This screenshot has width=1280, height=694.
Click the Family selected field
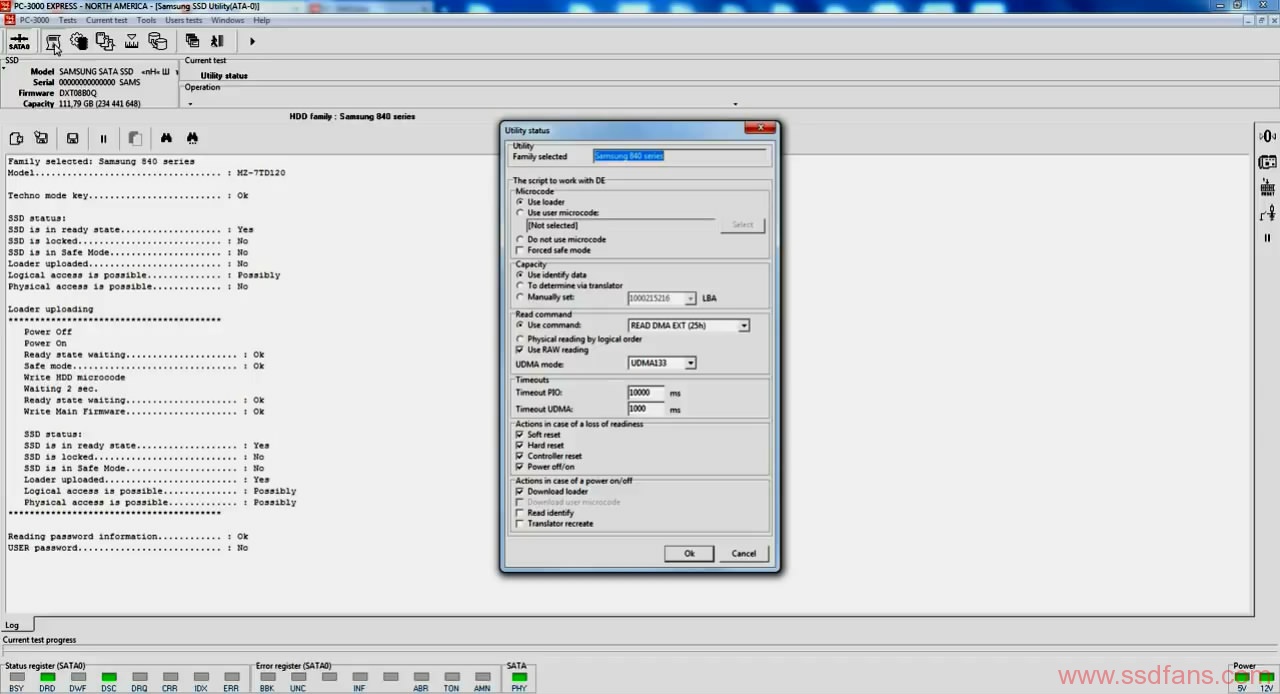point(679,156)
